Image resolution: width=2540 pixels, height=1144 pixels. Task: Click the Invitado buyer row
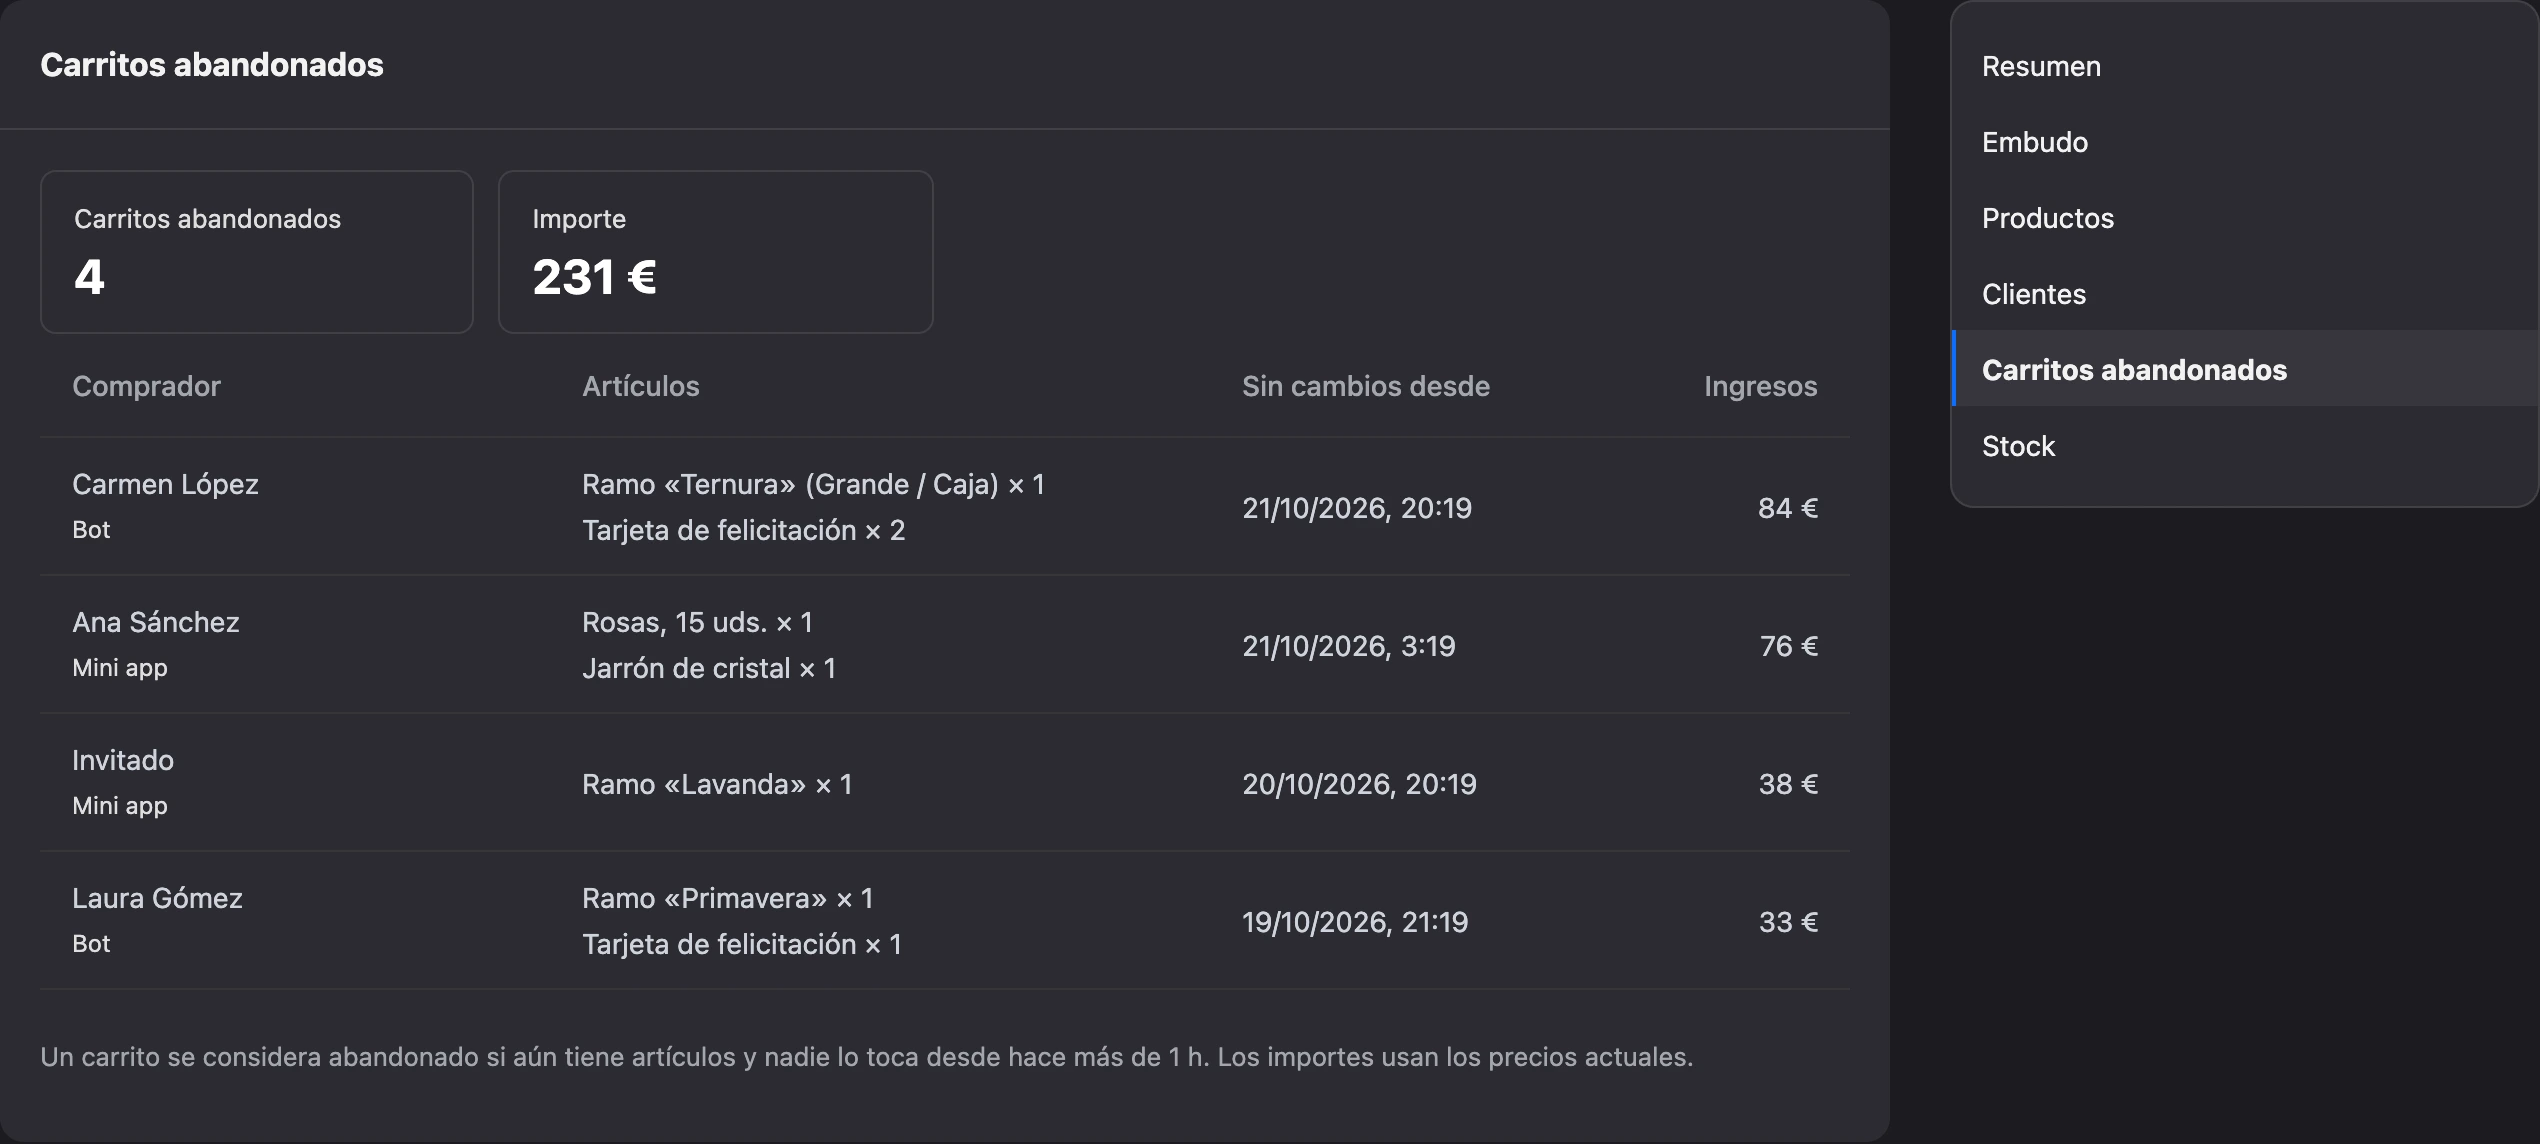(945, 783)
